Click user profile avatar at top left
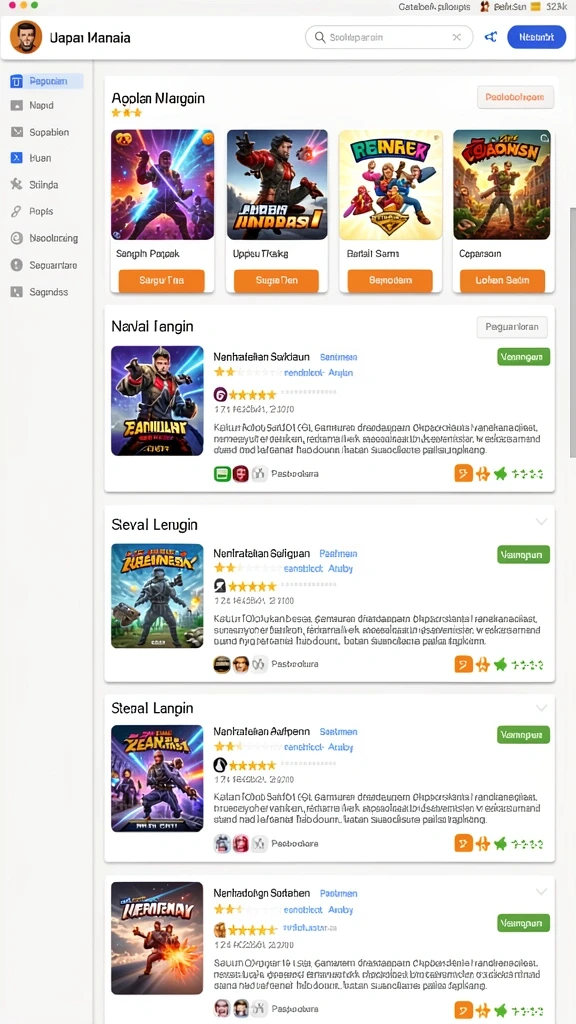 pyautogui.click(x=26, y=37)
